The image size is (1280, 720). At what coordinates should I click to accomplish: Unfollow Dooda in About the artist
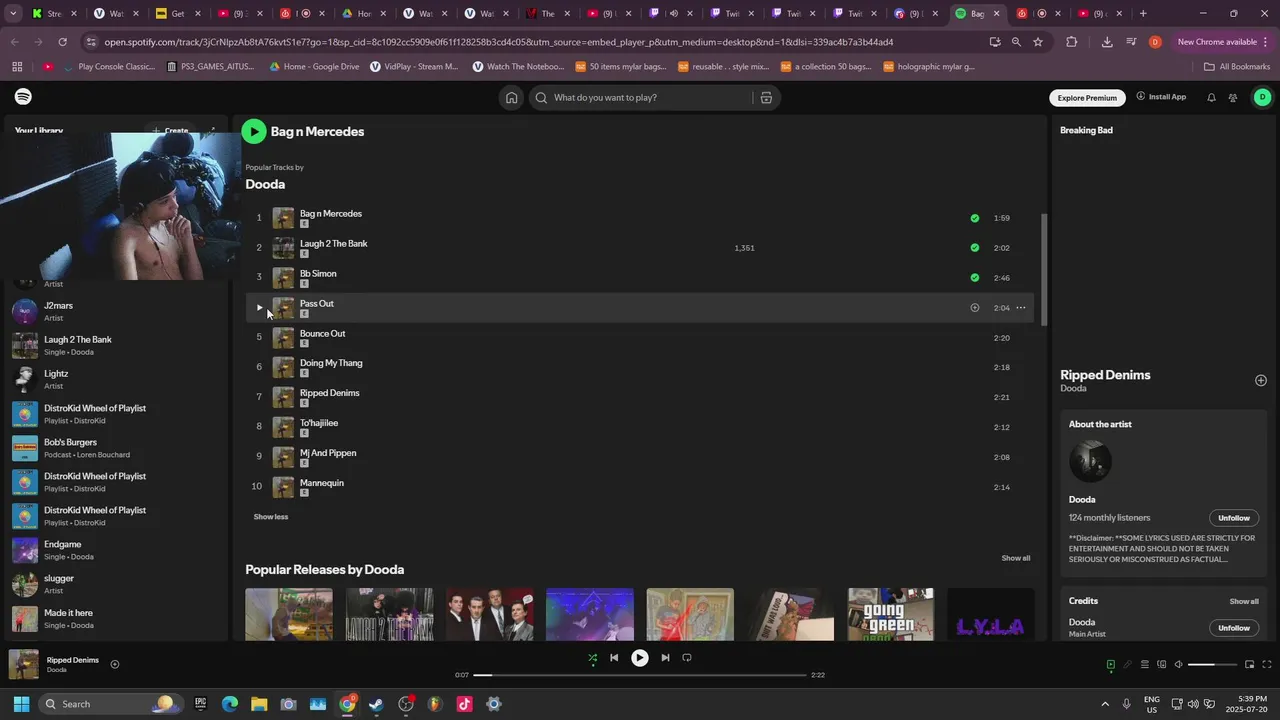coord(1234,518)
